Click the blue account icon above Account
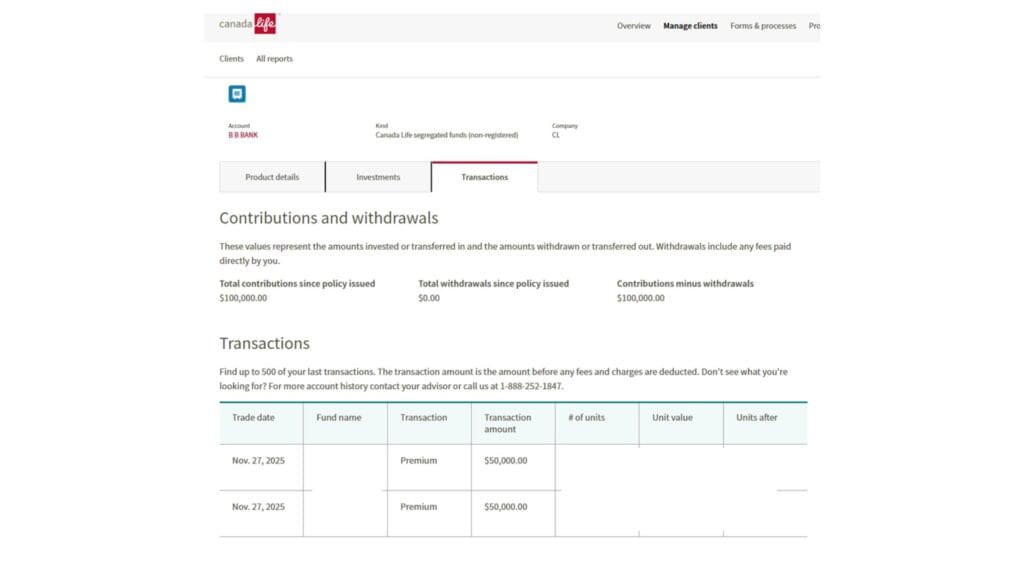 [x=237, y=94]
